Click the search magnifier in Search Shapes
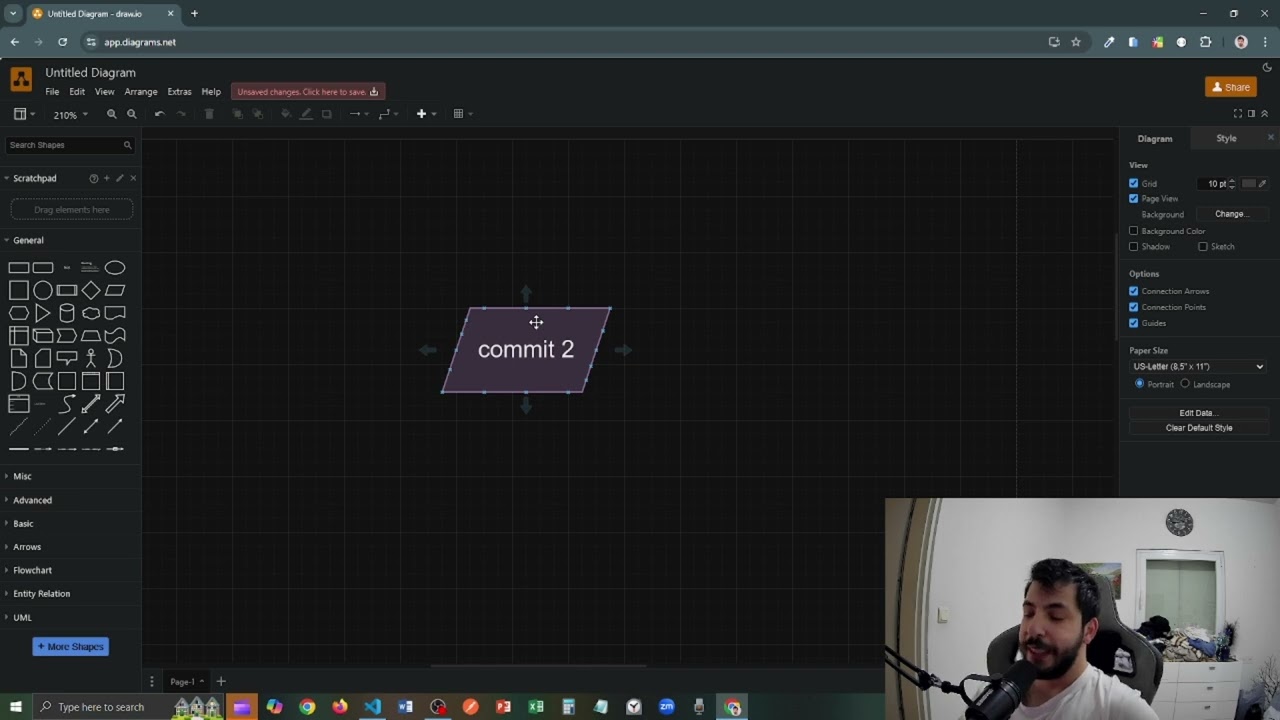The image size is (1280, 720). pyautogui.click(x=127, y=145)
